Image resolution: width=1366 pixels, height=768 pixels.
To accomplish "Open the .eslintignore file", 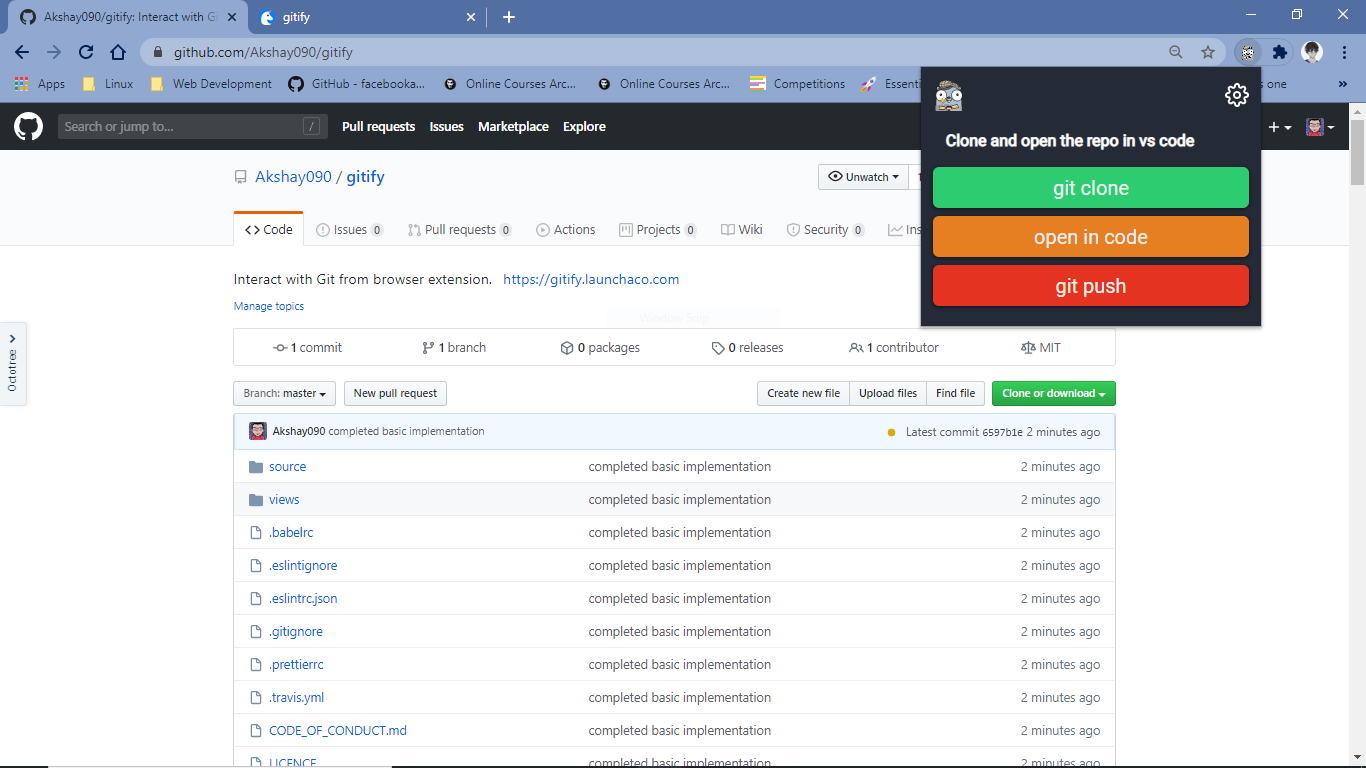I will 303,565.
